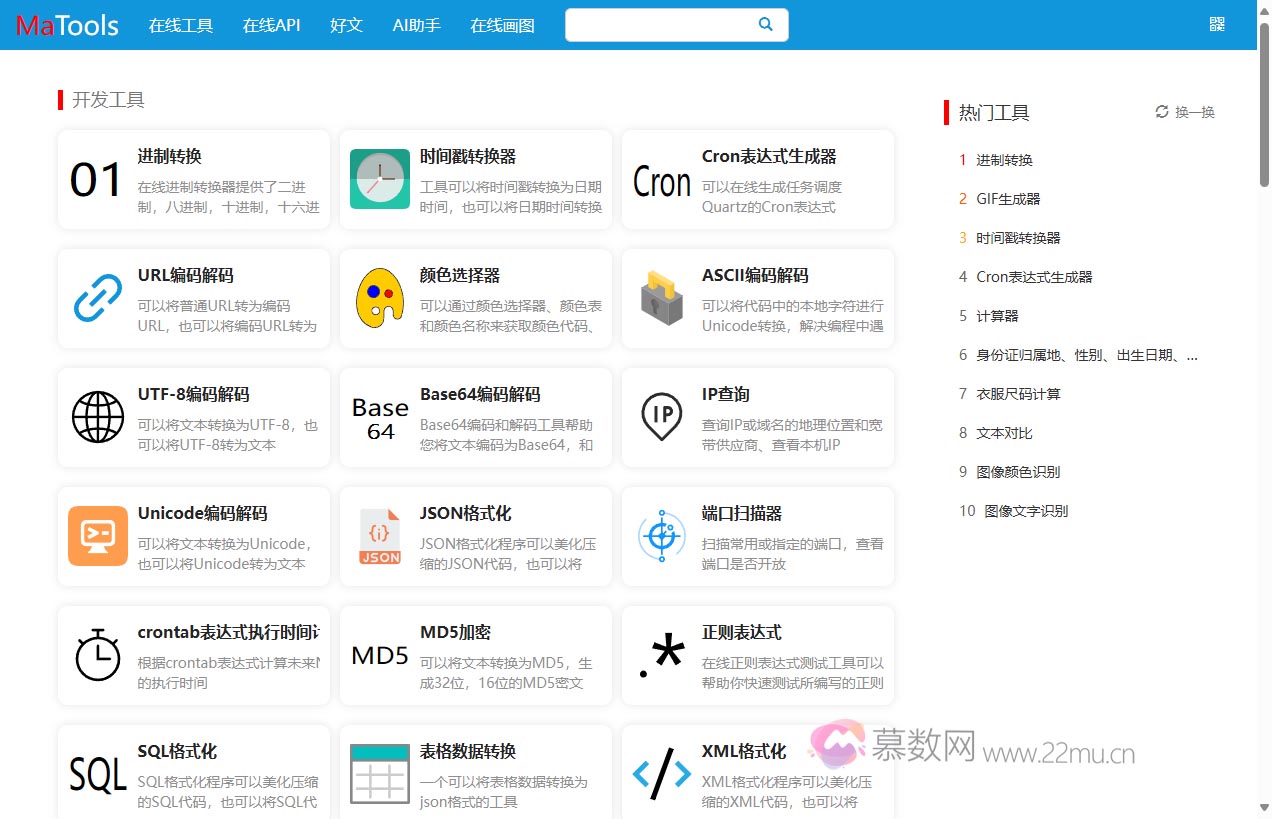Open the 颜色选择器 palette icon
1272x819 pixels.
coord(379,298)
